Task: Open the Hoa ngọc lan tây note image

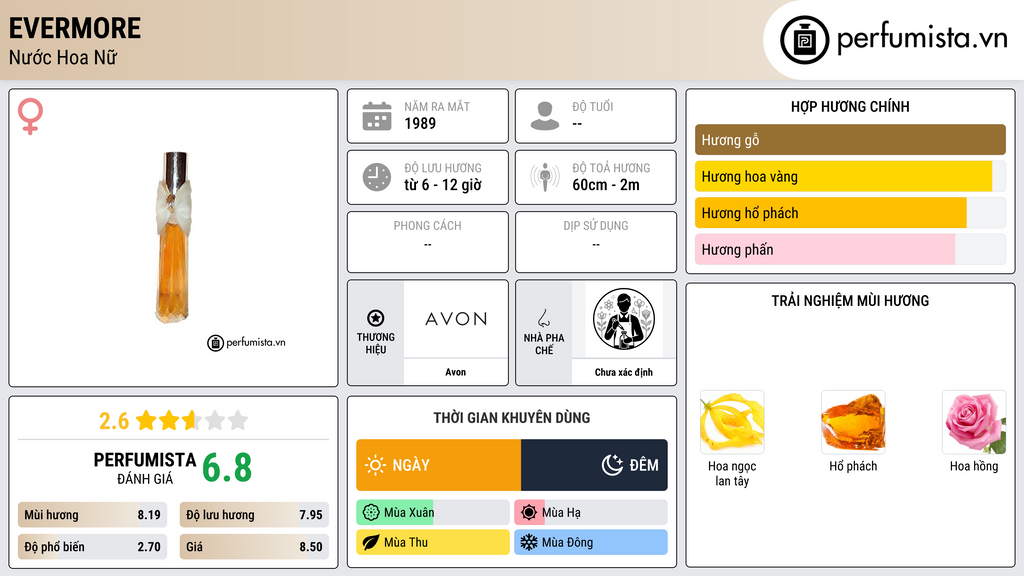Action: tap(732, 422)
